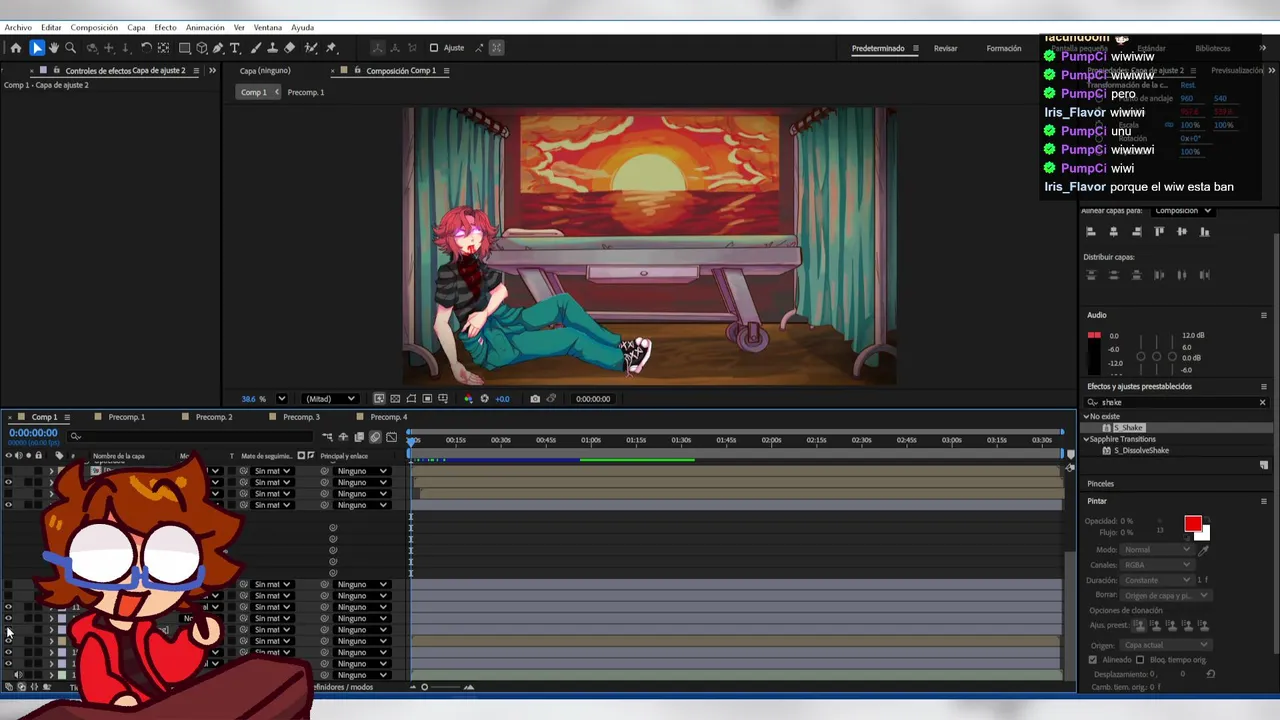Collapse the Sapphire Transitions category

pyautogui.click(x=1087, y=439)
